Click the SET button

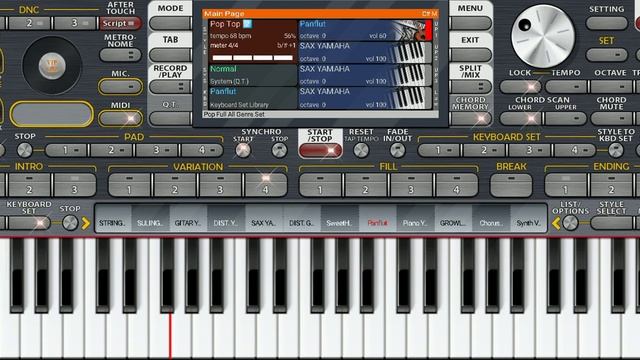point(607,54)
